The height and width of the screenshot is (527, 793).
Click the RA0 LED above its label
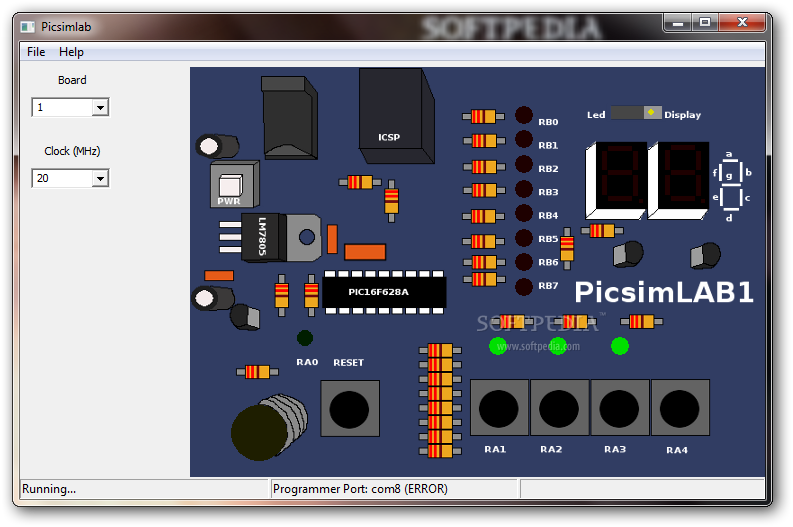pyautogui.click(x=304, y=338)
